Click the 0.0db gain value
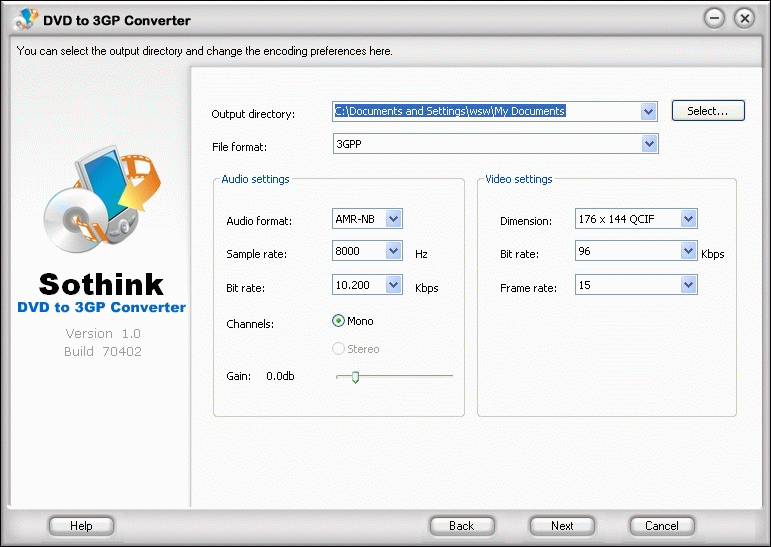 [x=280, y=376]
